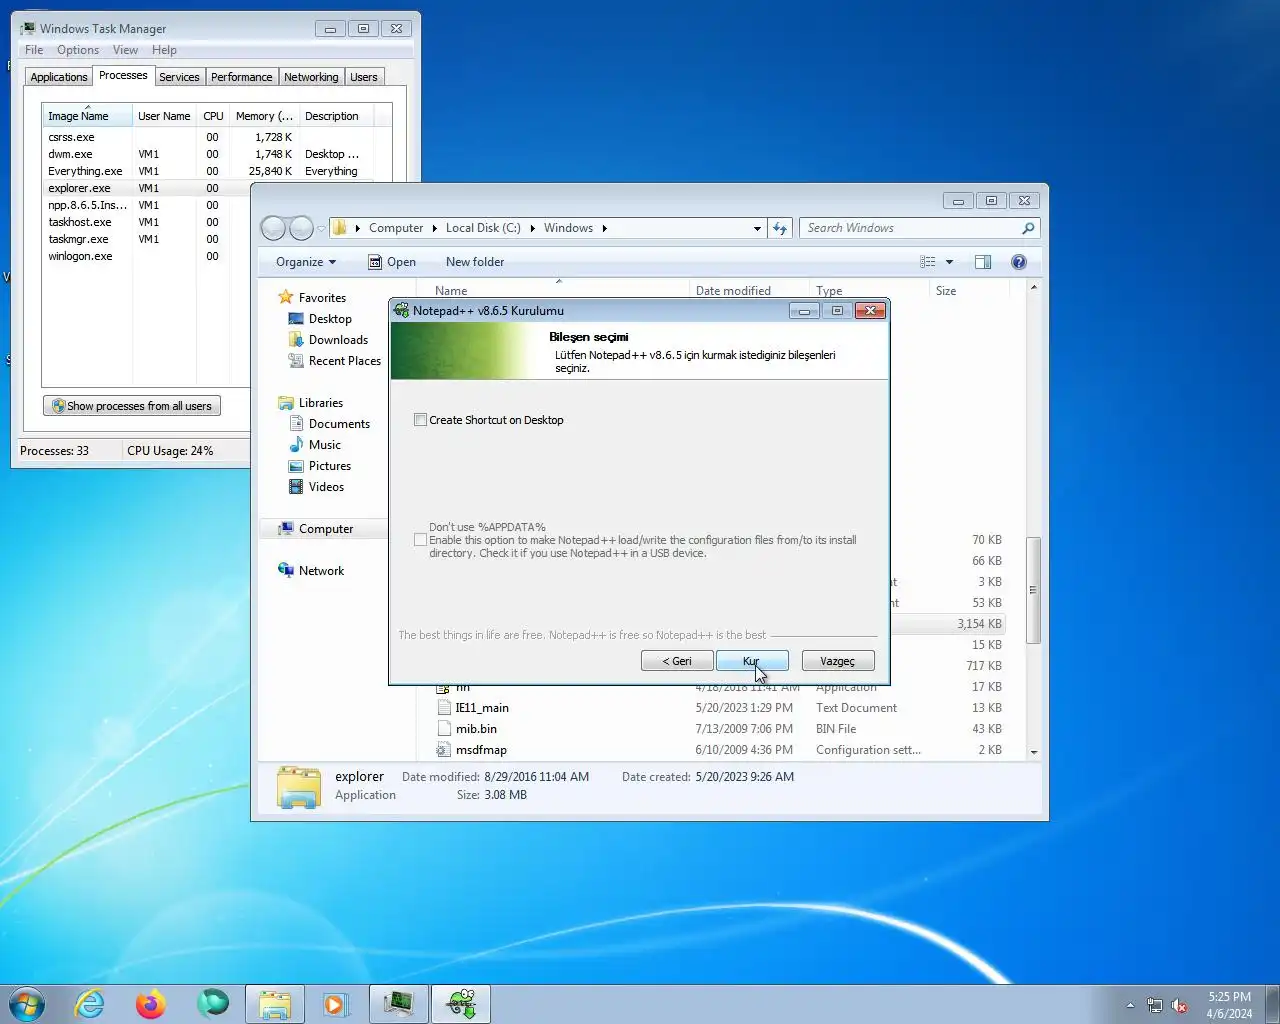1280x1024 pixels.
Task: Open Task Manager File menu
Action: point(34,50)
